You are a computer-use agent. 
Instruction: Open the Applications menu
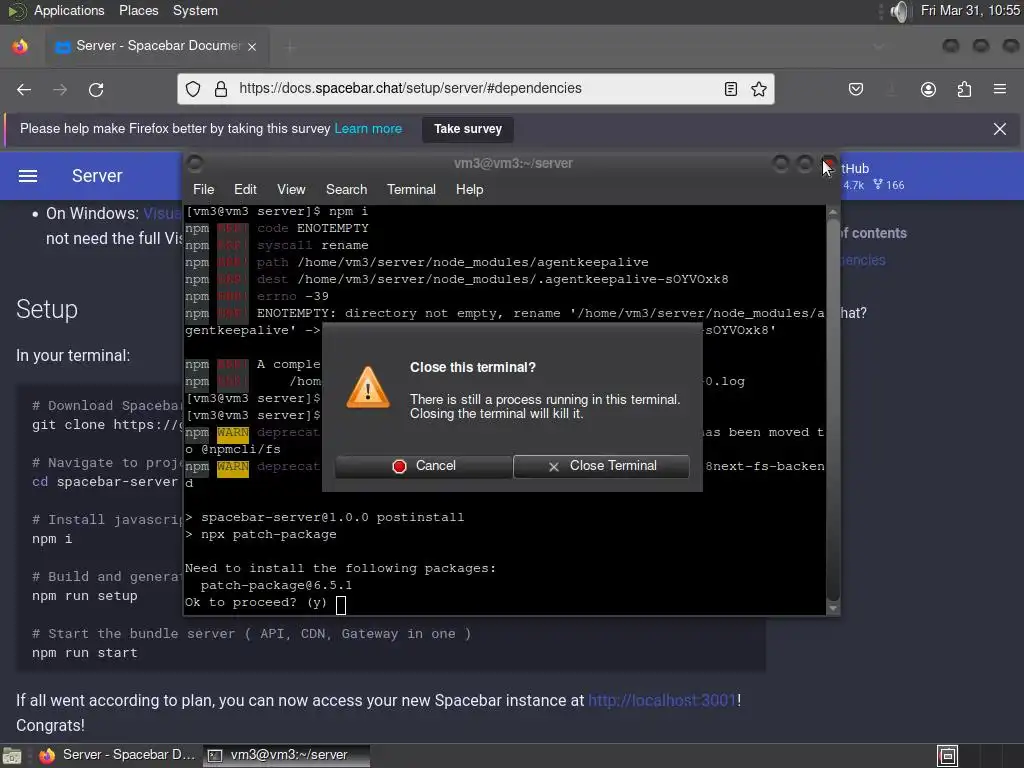click(69, 10)
